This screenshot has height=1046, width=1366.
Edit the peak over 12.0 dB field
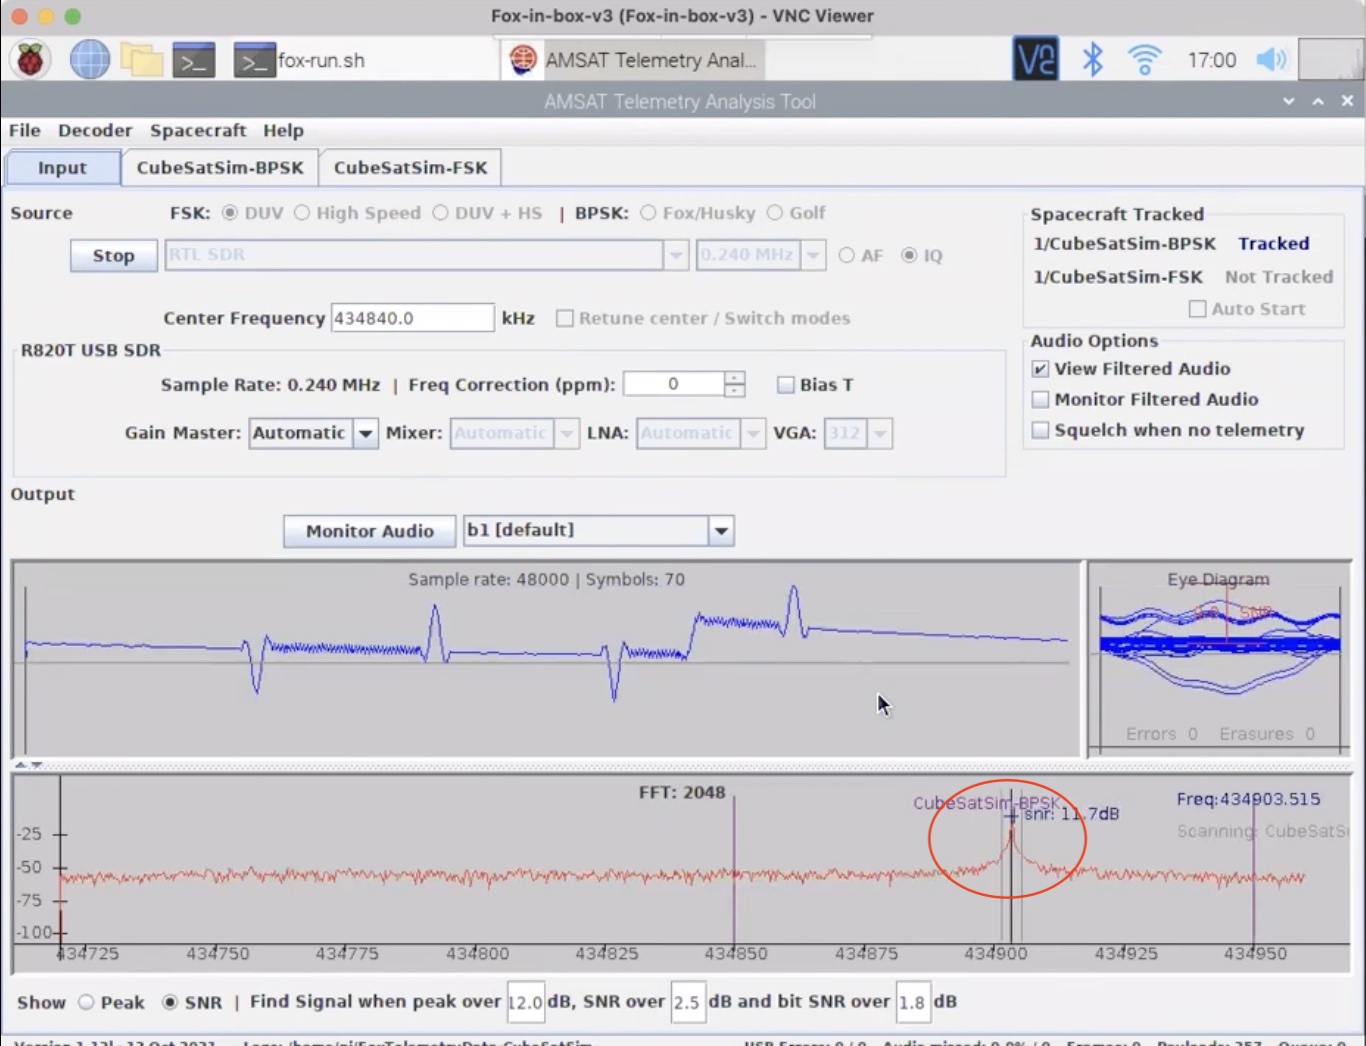point(525,1002)
